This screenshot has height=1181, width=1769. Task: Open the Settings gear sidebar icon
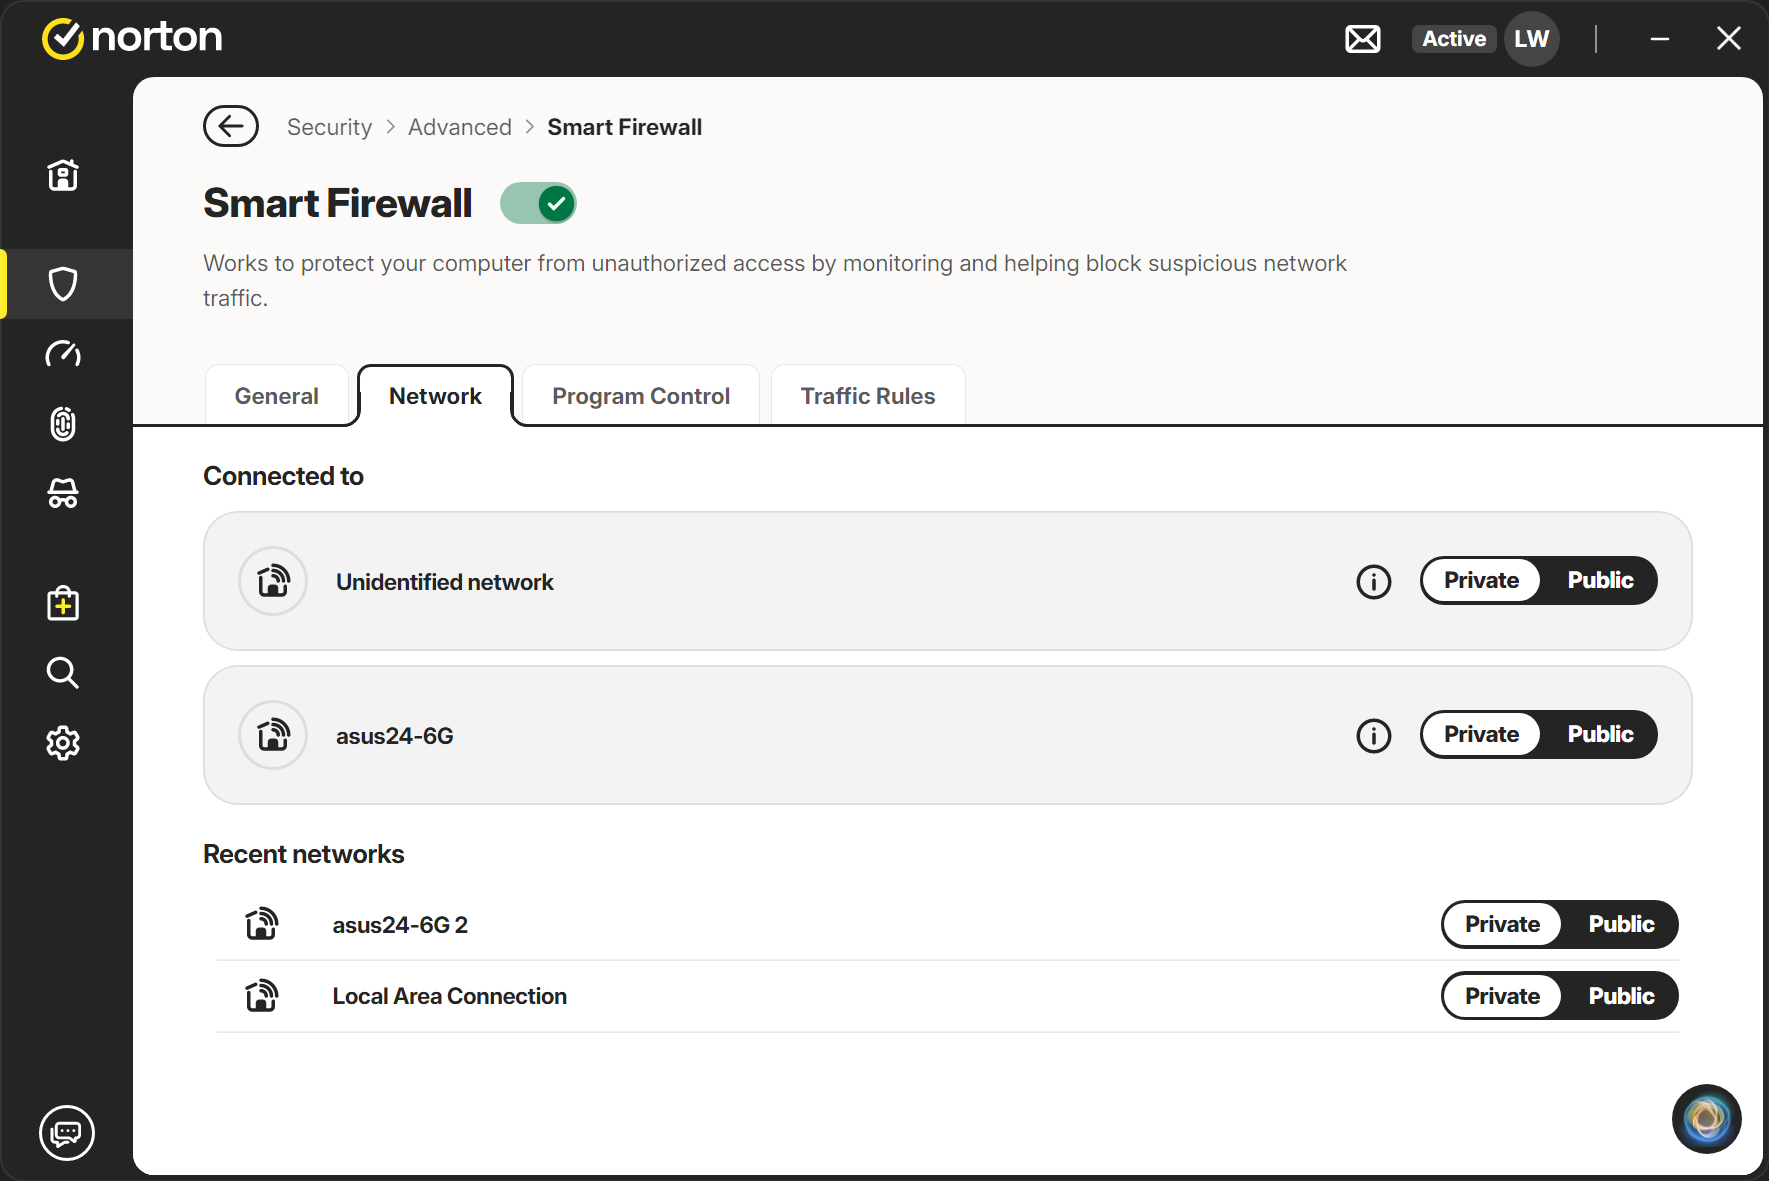(x=63, y=743)
